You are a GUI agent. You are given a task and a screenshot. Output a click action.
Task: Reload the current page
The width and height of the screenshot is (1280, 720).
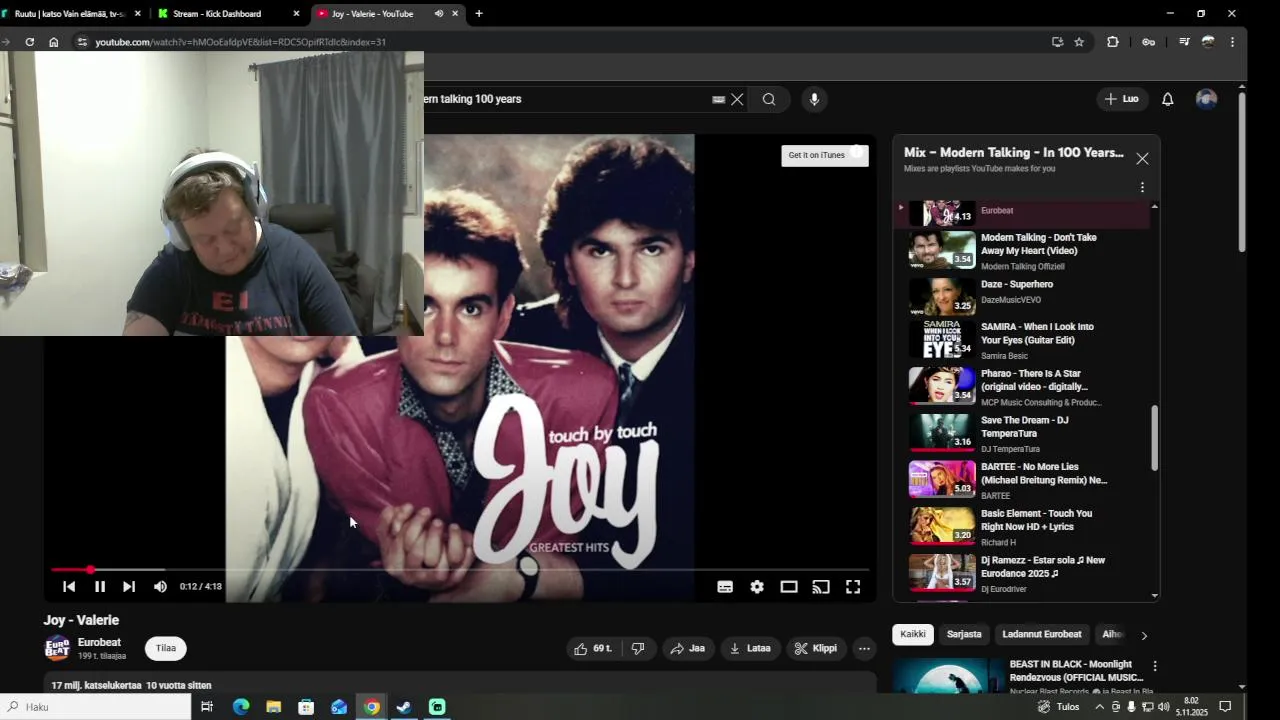coord(30,42)
